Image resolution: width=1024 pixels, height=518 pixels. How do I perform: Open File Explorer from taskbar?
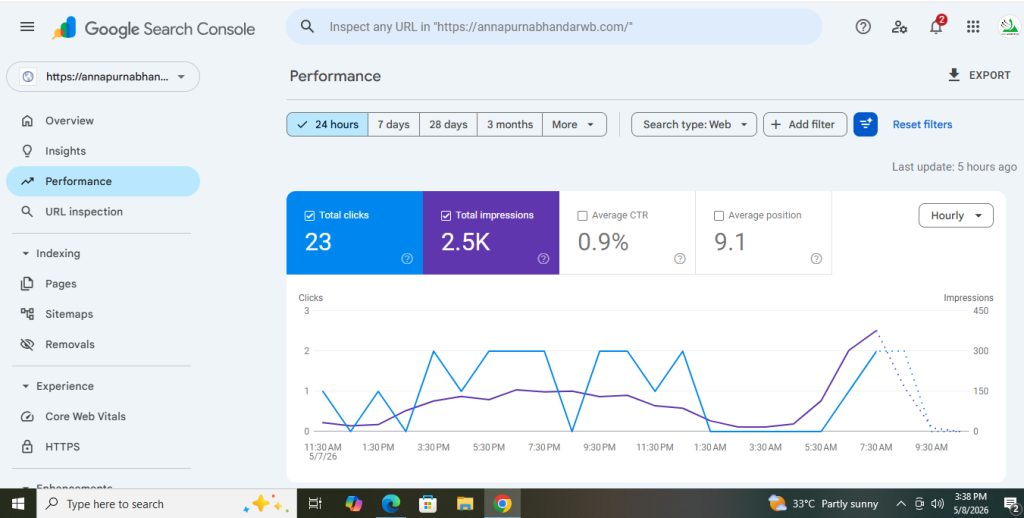pyautogui.click(x=465, y=504)
